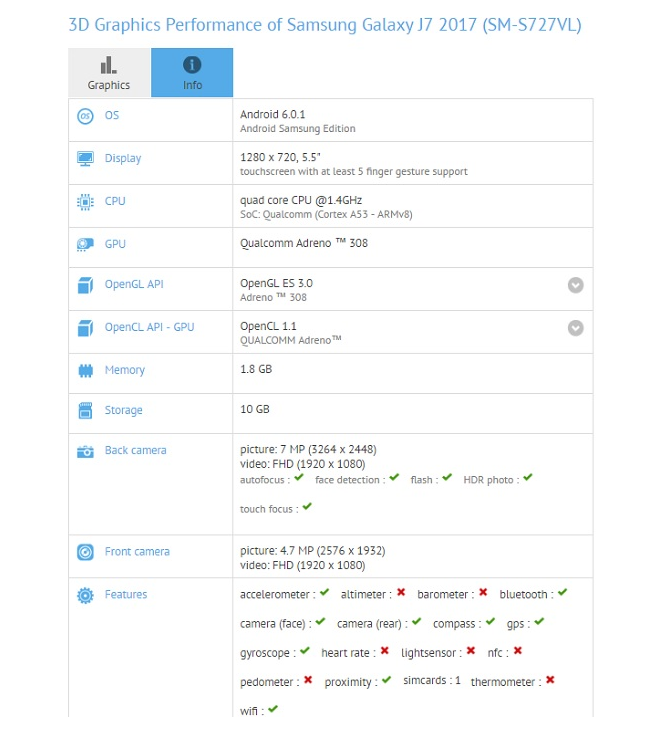
Task: Click the altimeter red cross
Action: [401, 592]
